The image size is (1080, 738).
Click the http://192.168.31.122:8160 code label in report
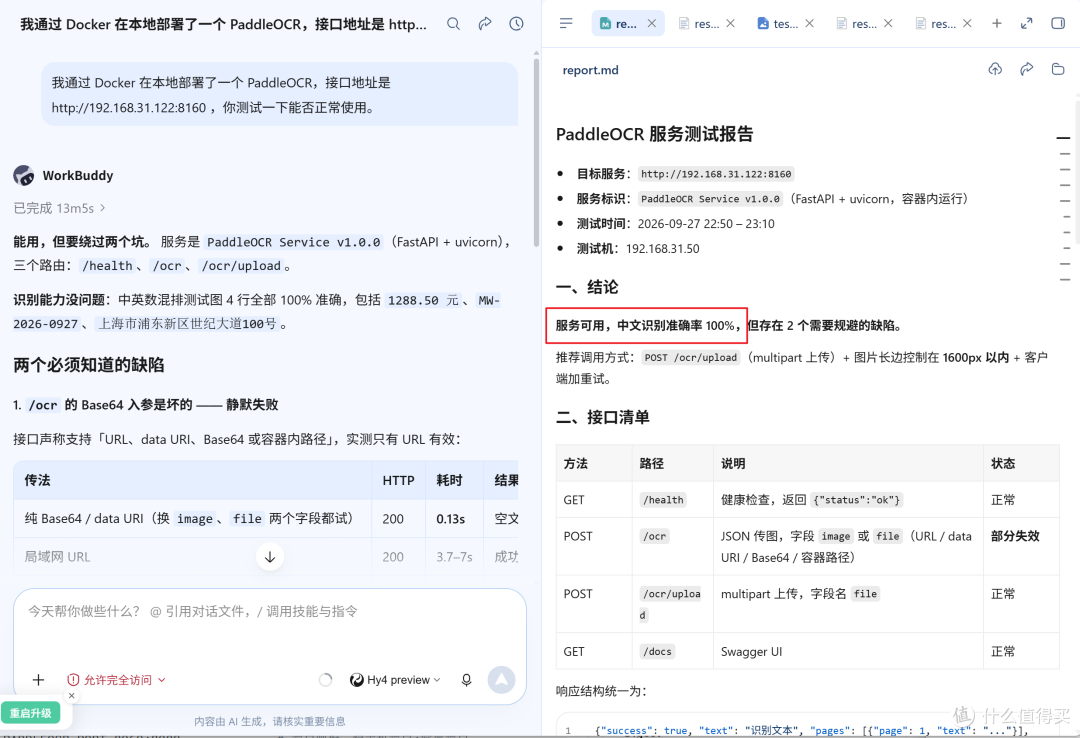[x=716, y=174]
